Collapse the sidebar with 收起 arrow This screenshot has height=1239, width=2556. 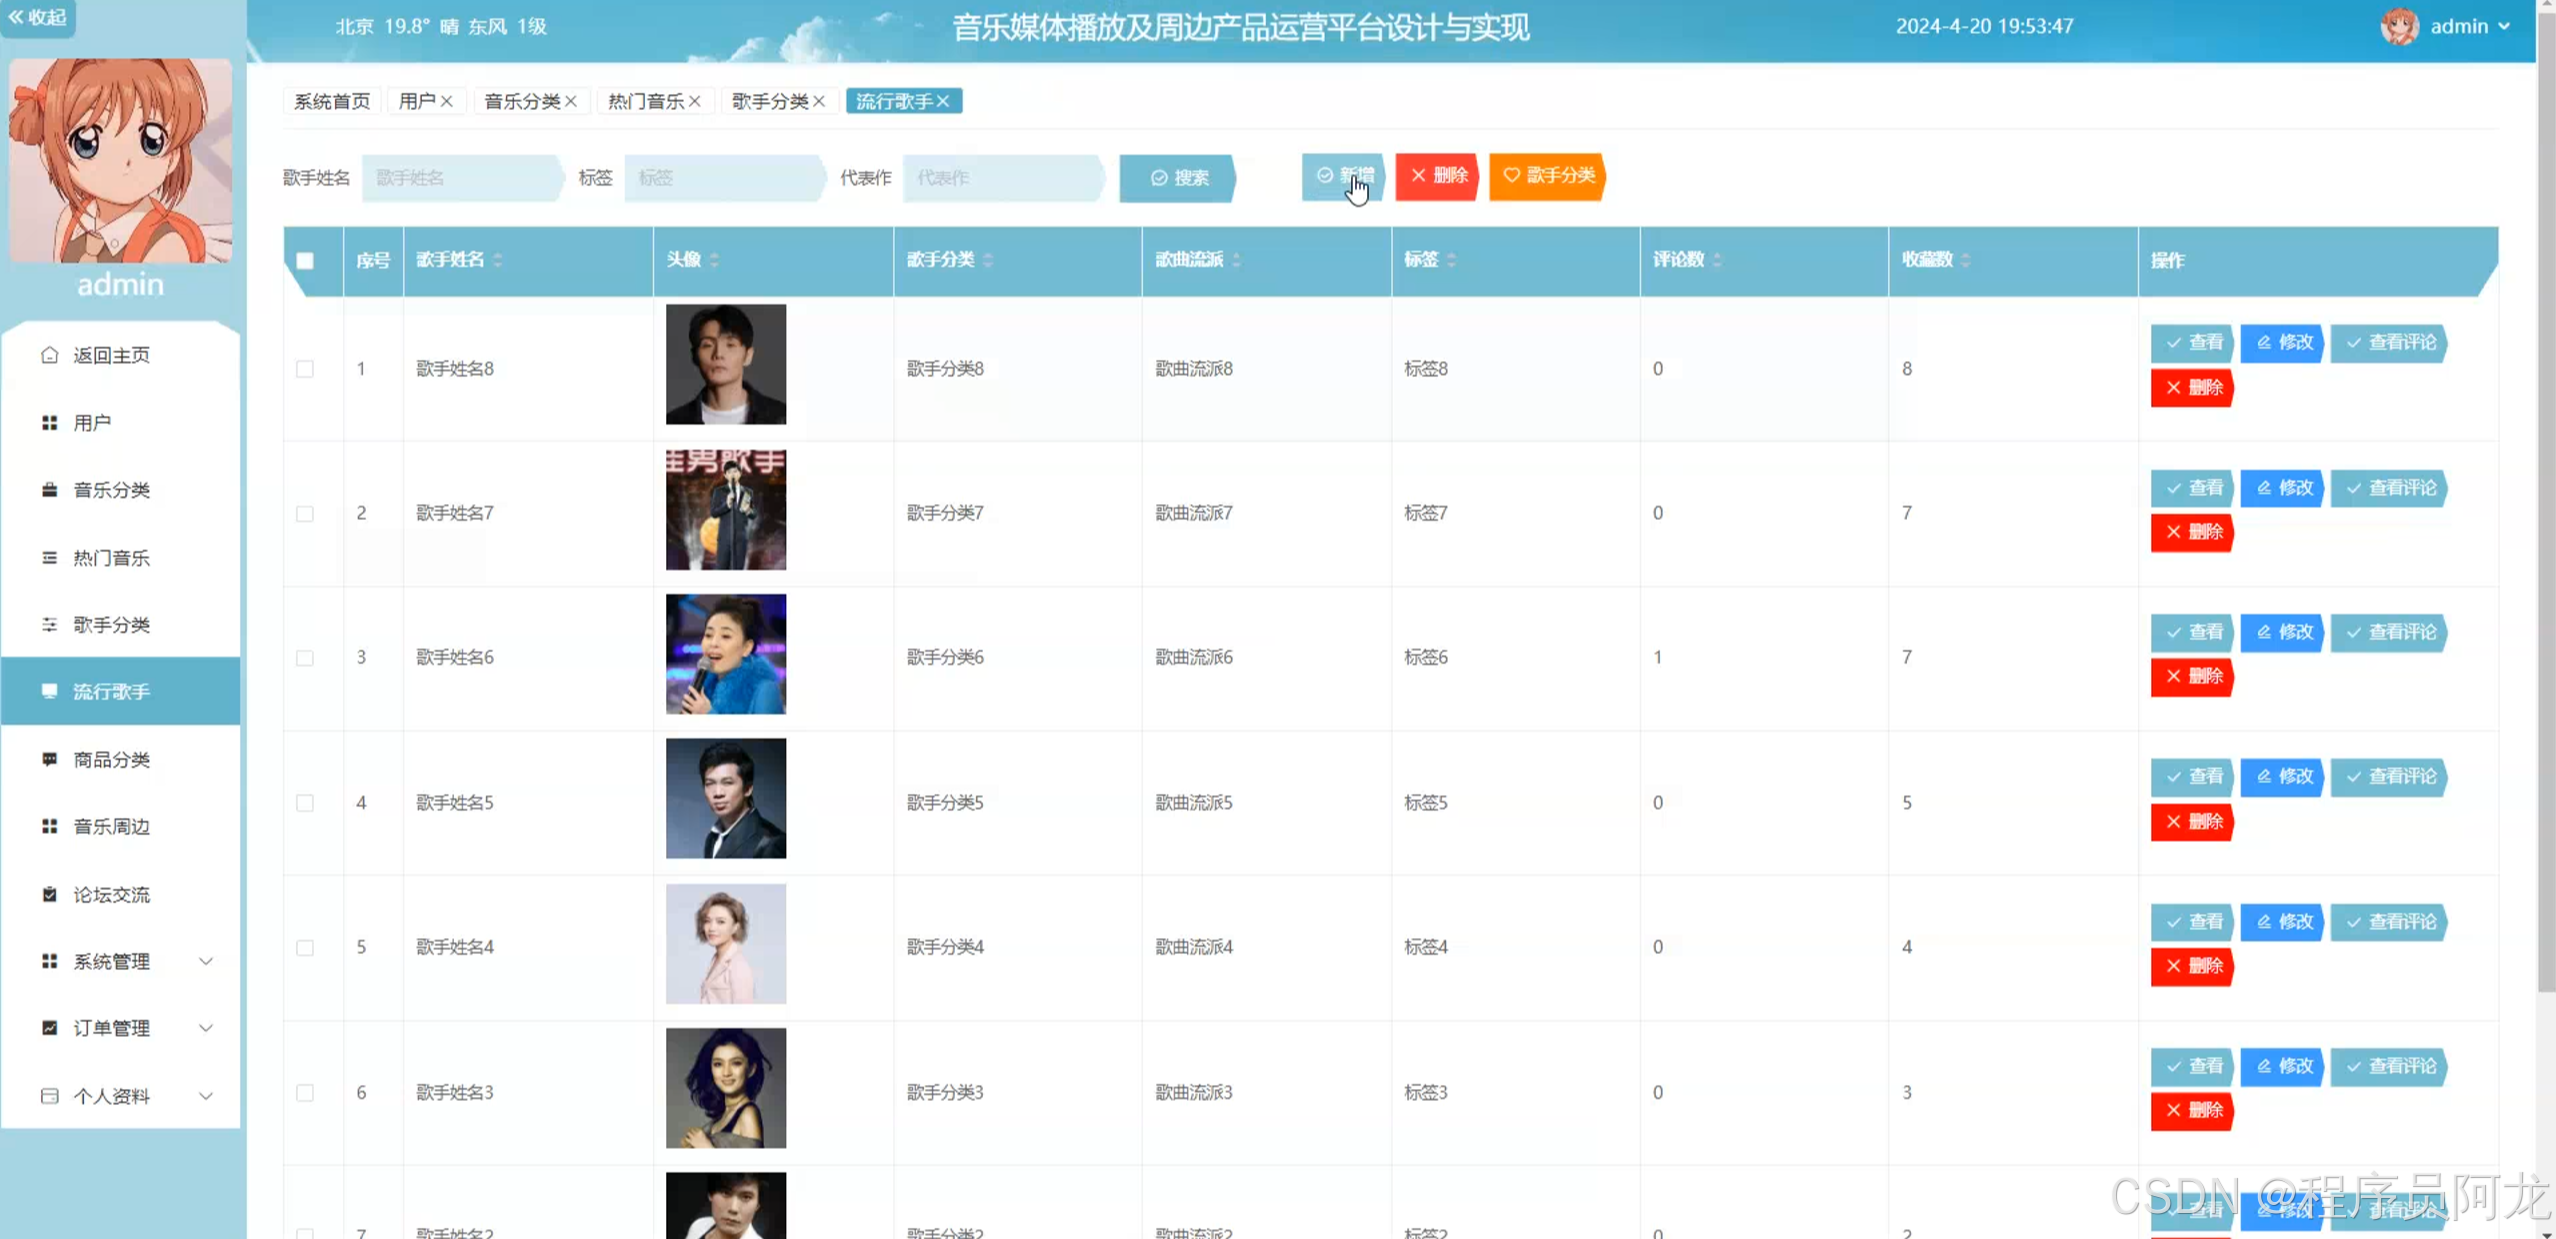[36, 17]
